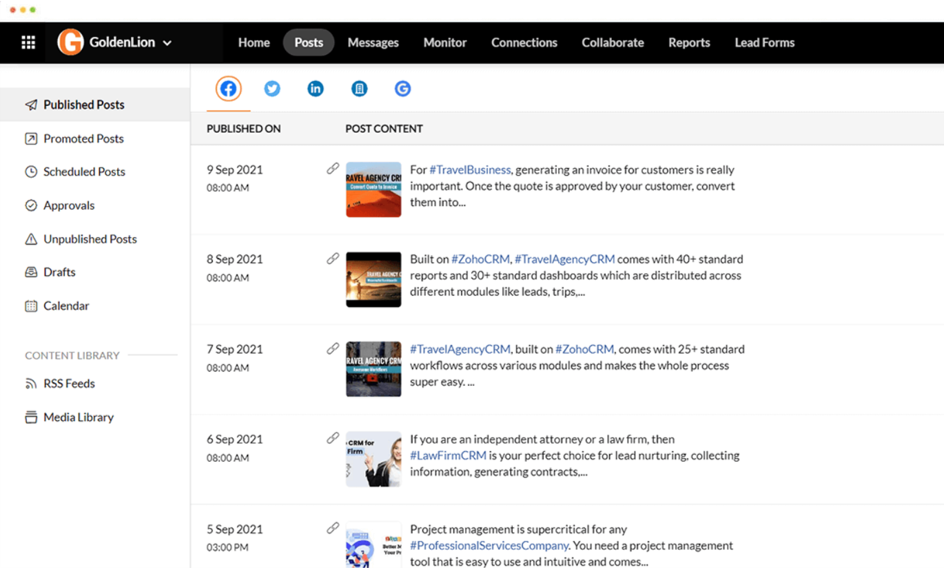Viewport: 944px width, 568px height.
Task: Open the Media Library
Action: [78, 417]
